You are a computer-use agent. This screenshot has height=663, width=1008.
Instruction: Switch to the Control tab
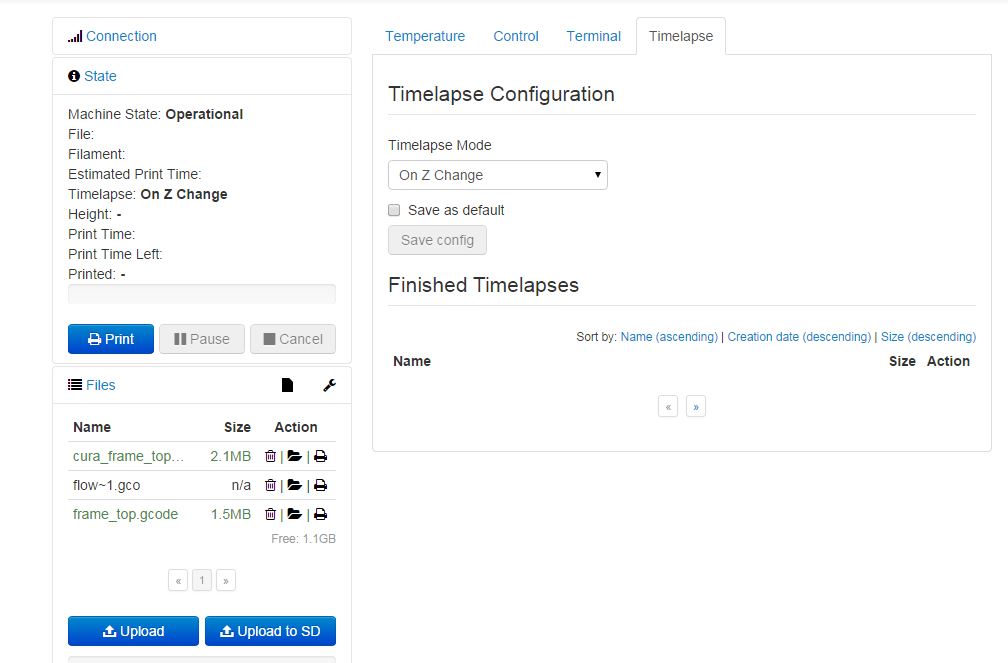[x=516, y=36]
